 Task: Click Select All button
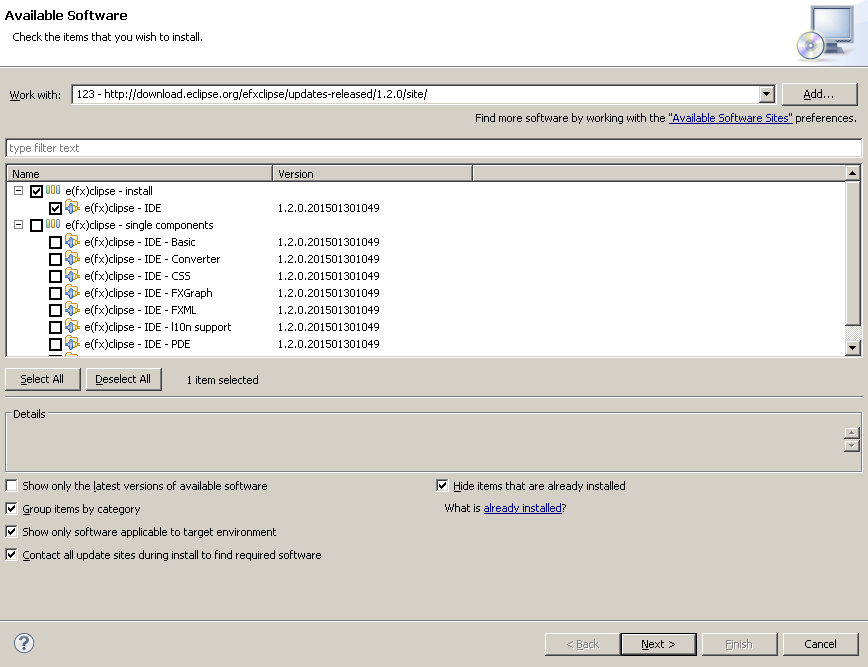pos(43,379)
